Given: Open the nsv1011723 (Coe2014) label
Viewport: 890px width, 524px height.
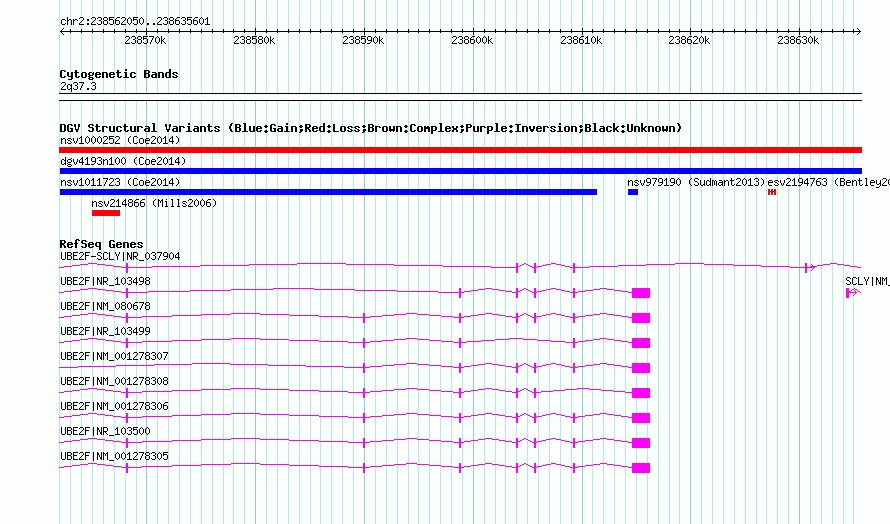Looking at the screenshot, I should point(120,182).
